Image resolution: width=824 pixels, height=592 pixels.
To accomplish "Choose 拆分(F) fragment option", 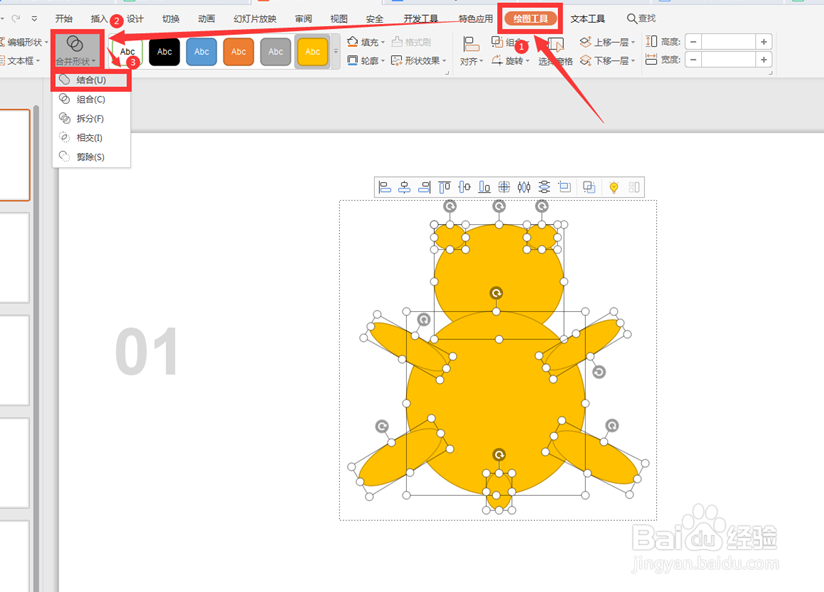I will [x=91, y=119].
